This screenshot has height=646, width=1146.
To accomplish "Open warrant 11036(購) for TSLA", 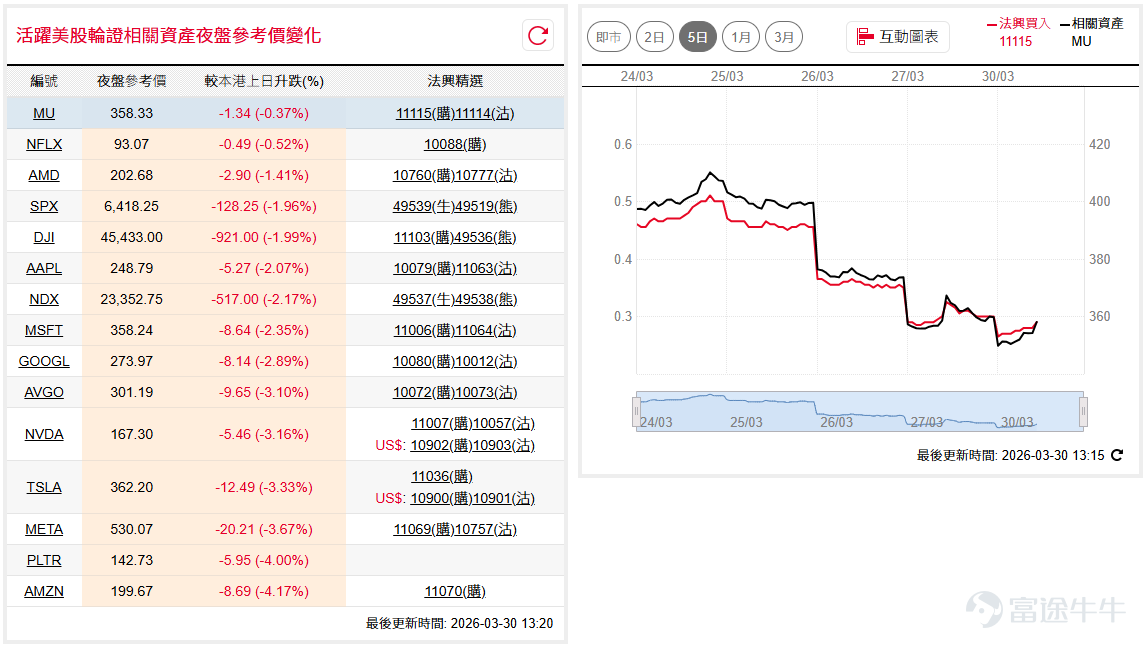I will [x=442, y=476].
